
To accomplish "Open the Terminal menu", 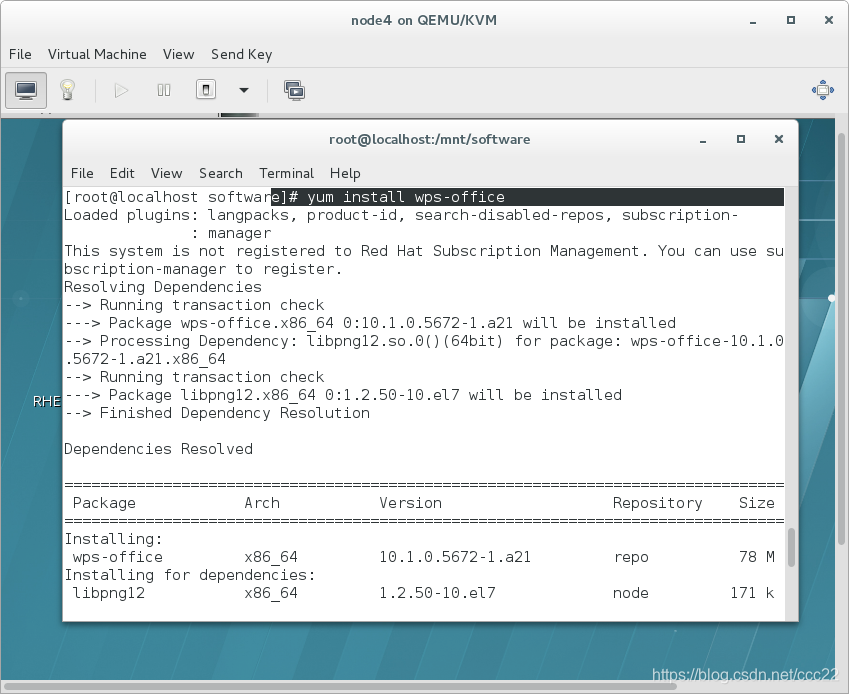I will click(x=286, y=173).
